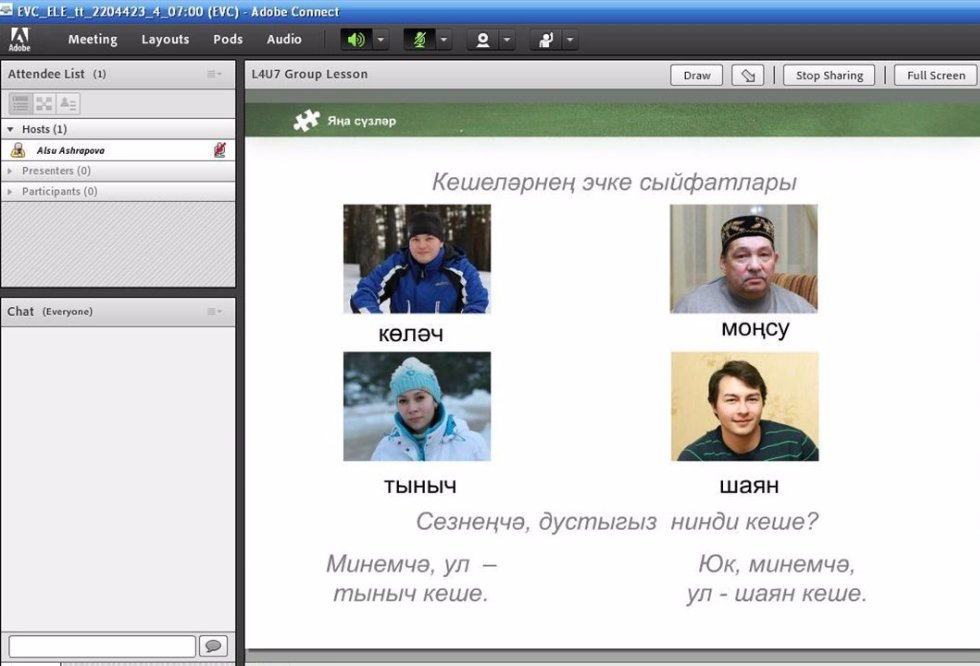Toggle the muted microphone icon in toolbar
Viewport: 980px width, 666px height.
pos(419,40)
